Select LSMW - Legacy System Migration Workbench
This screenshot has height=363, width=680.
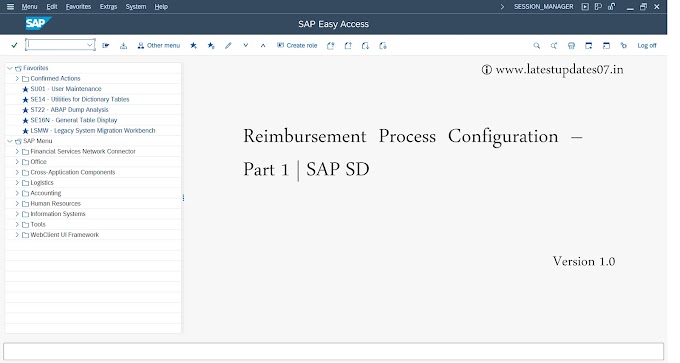93,131
